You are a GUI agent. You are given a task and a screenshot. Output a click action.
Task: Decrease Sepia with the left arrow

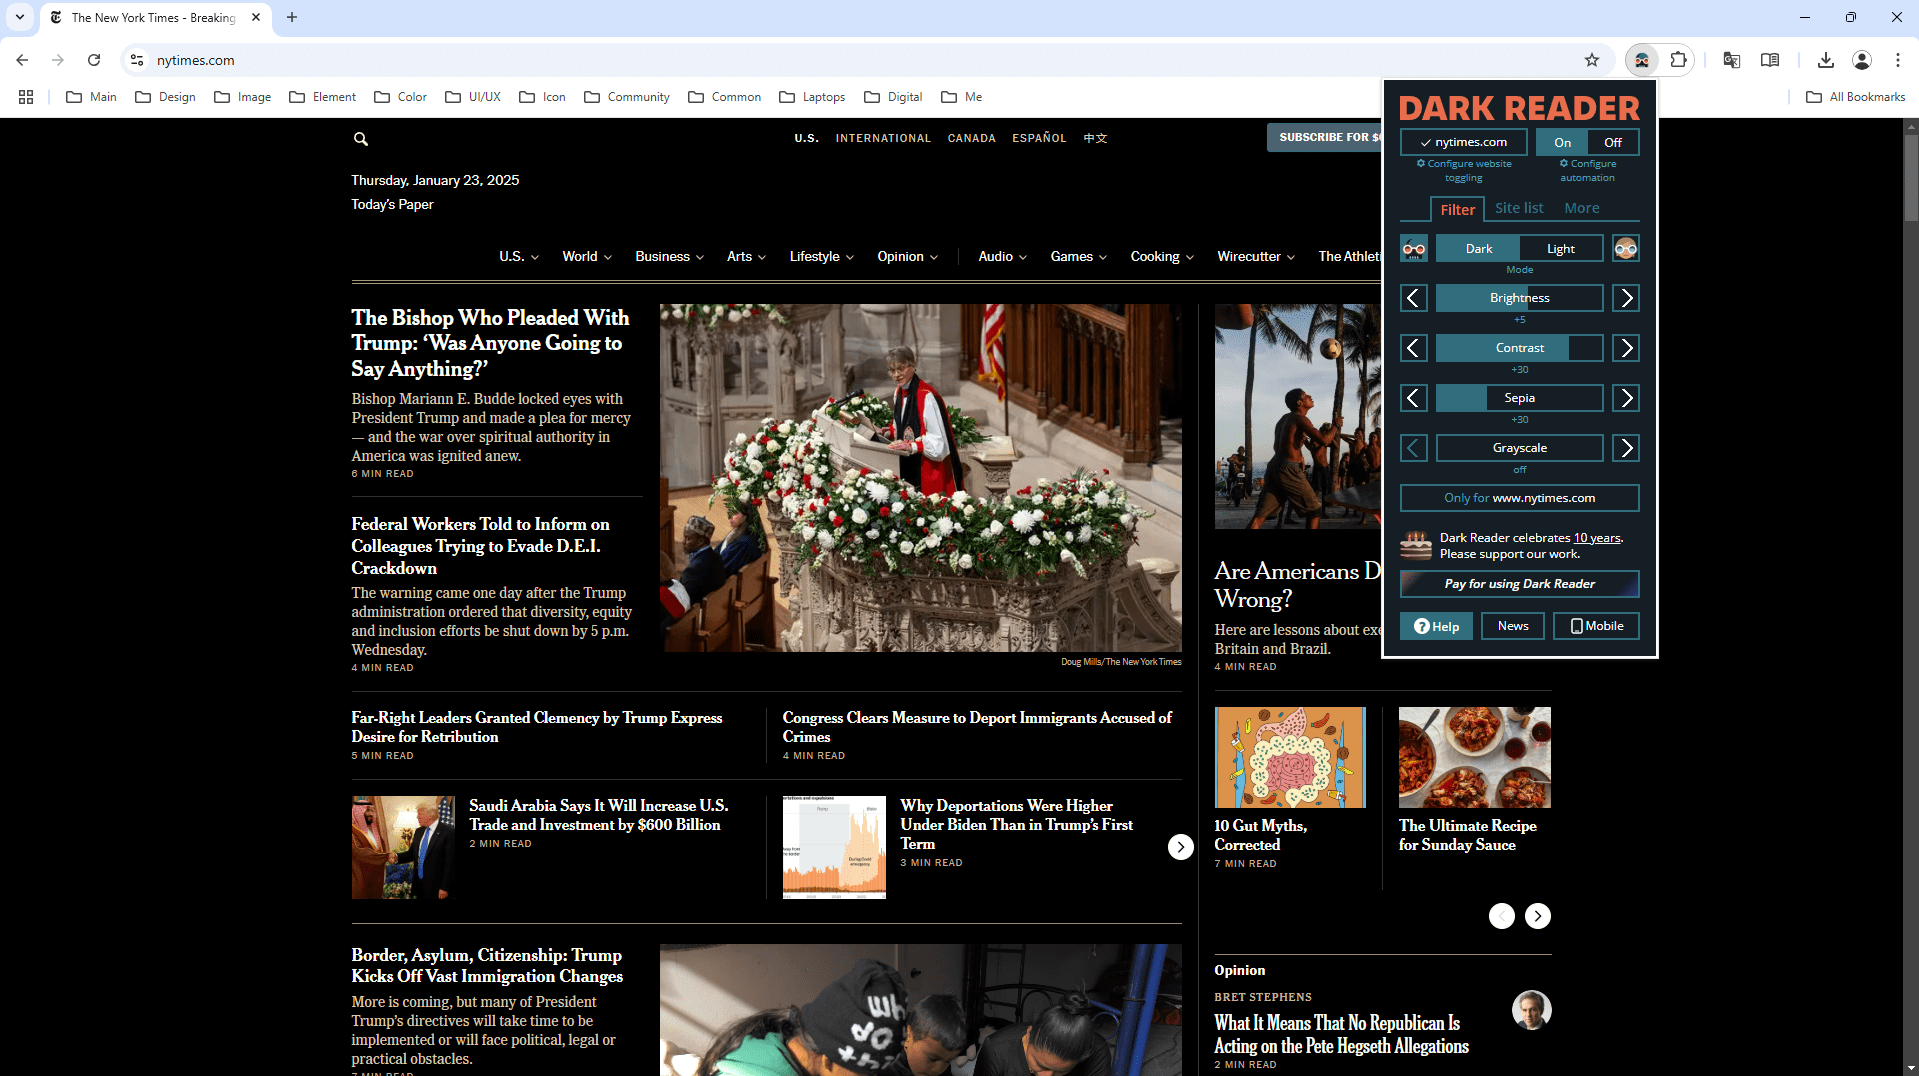click(1414, 398)
